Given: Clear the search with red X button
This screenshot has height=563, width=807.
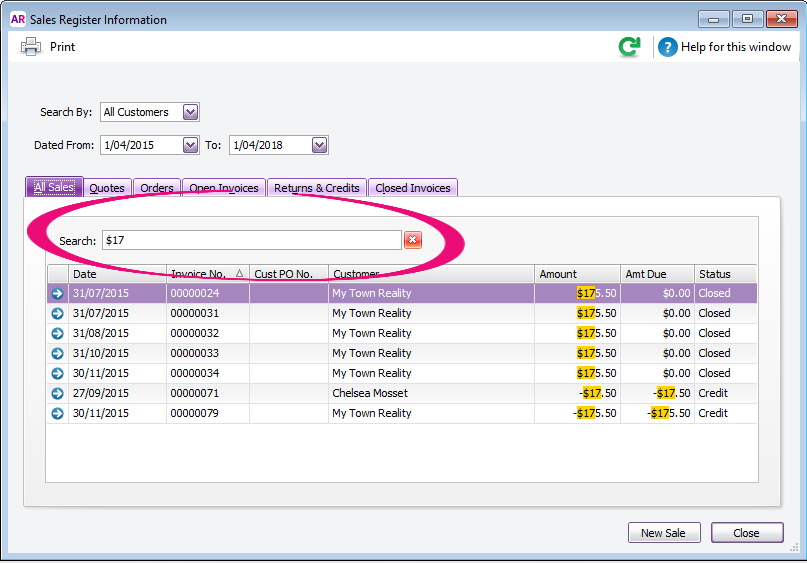Looking at the screenshot, I should tap(412, 240).
